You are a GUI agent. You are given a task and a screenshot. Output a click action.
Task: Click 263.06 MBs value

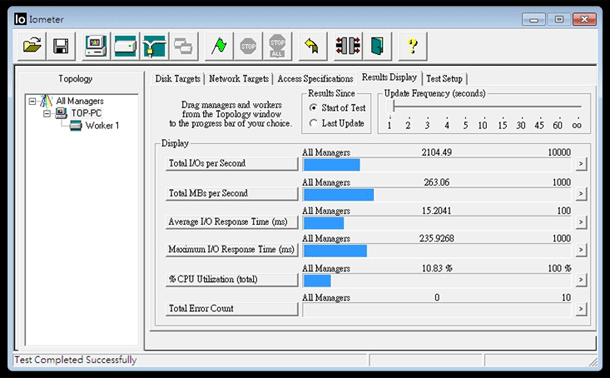coord(437,182)
